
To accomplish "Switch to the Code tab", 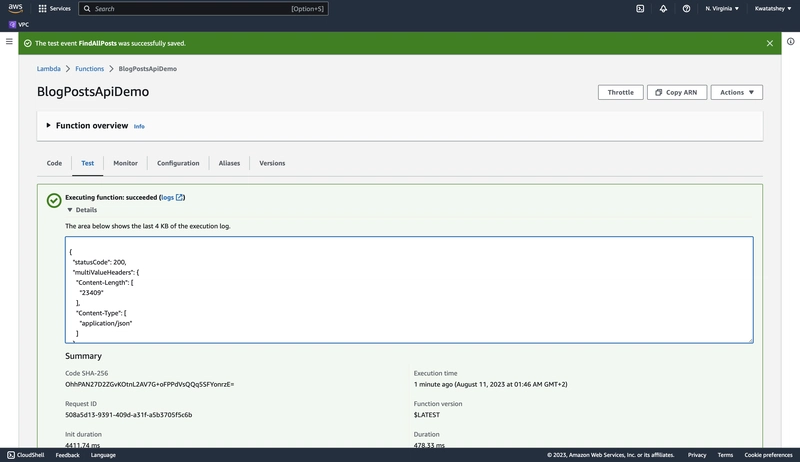I will coord(54,163).
